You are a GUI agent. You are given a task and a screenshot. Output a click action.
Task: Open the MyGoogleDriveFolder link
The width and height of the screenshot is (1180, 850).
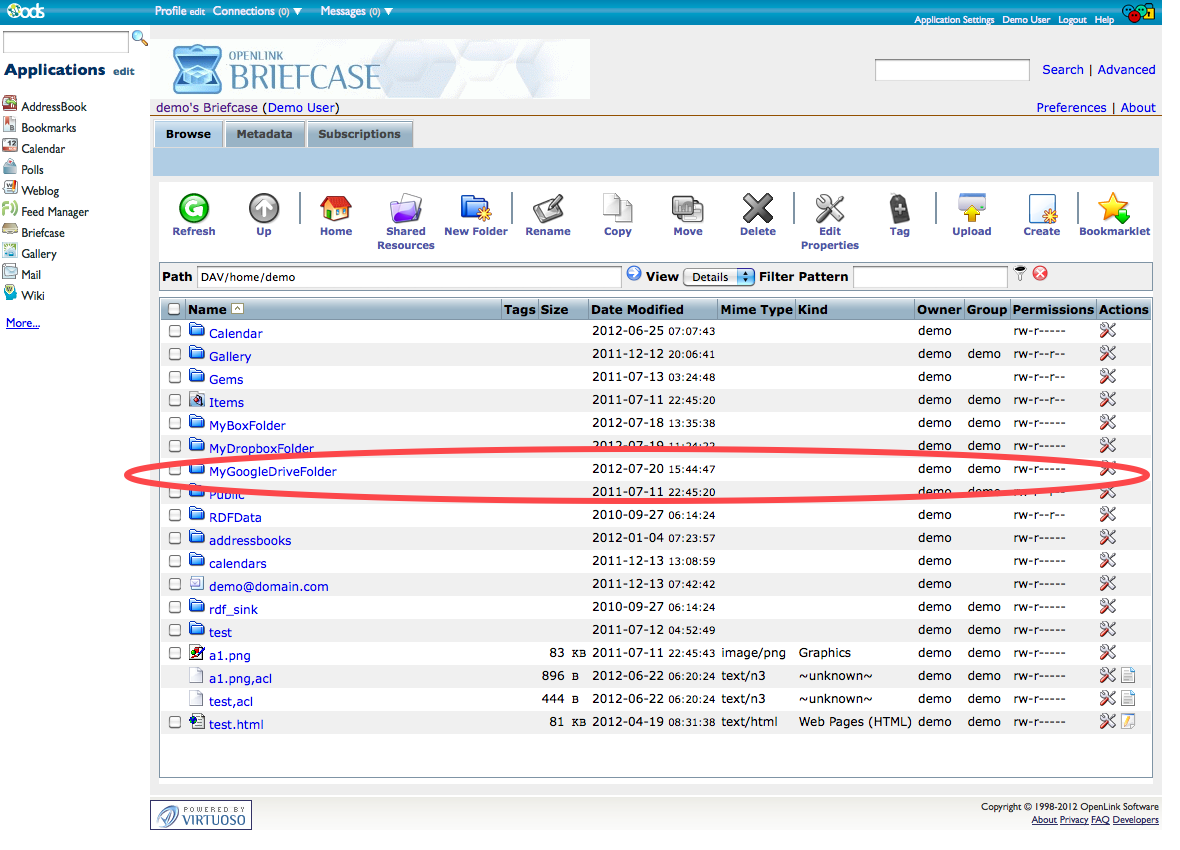[x=272, y=471]
